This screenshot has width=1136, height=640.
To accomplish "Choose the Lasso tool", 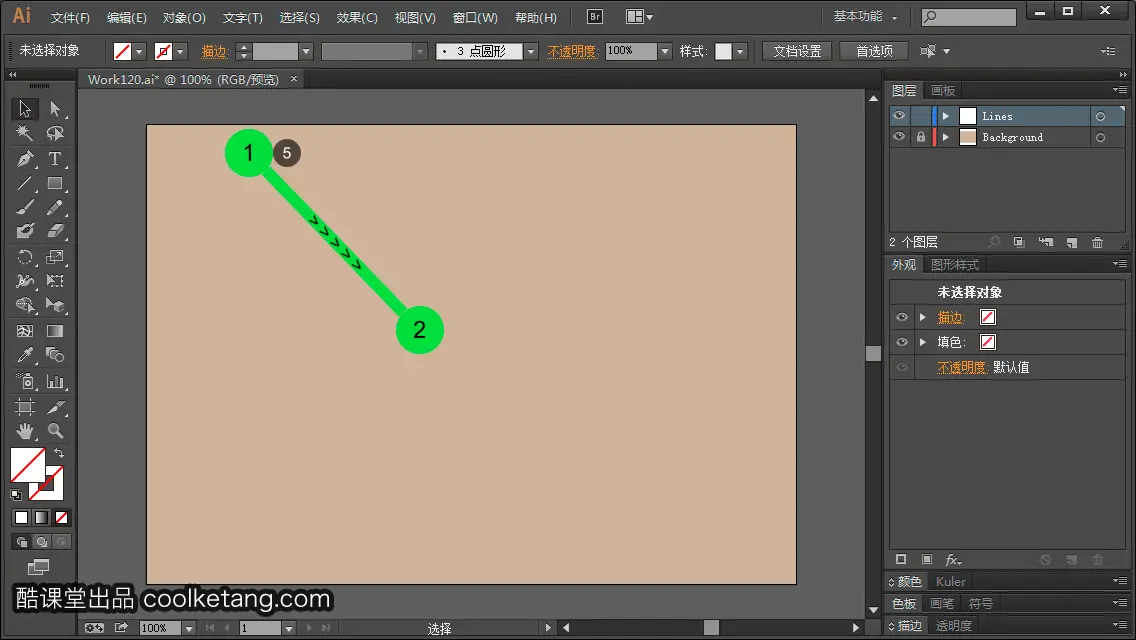I will pyautogui.click(x=55, y=133).
